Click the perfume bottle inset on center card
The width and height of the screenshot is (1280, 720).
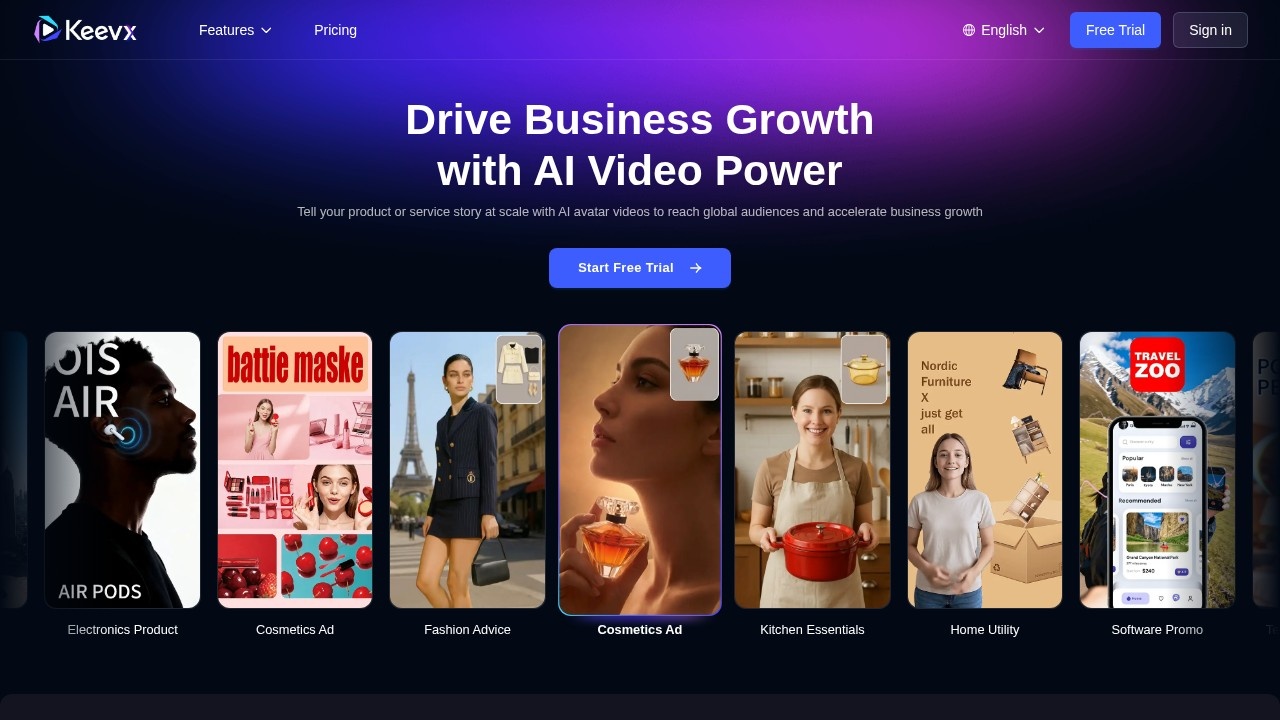point(694,364)
